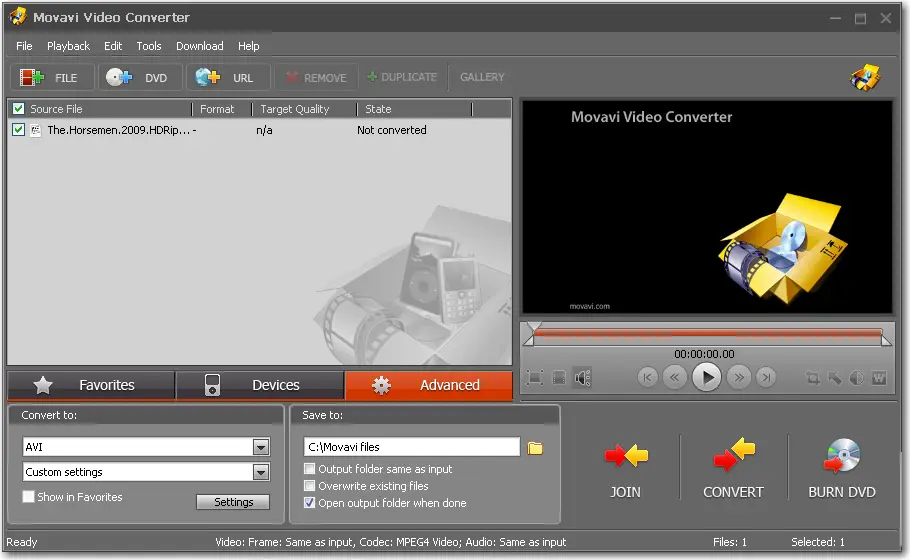The height and width of the screenshot is (560, 910).
Task: Click the arrow tool icon in player
Action: click(x=835, y=378)
